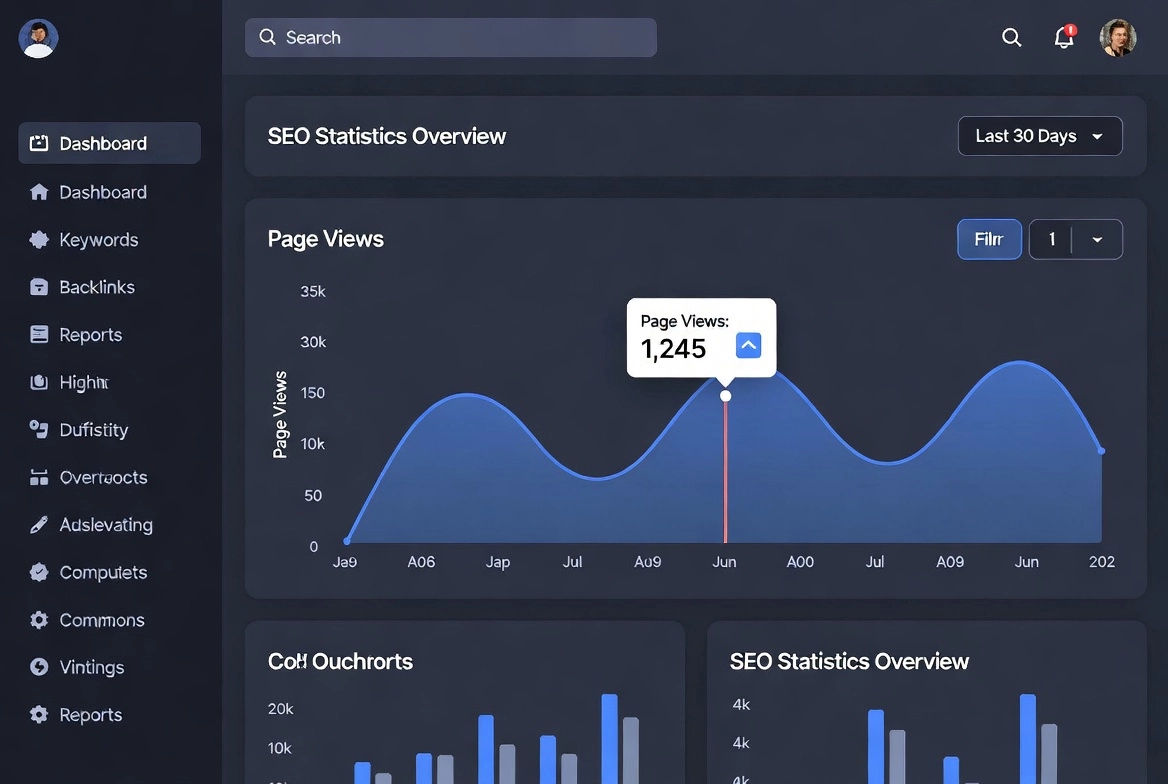Image resolution: width=1168 pixels, height=784 pixels.
Task: Open the user profile avatar at top right
Action: tap(1118, 38)
